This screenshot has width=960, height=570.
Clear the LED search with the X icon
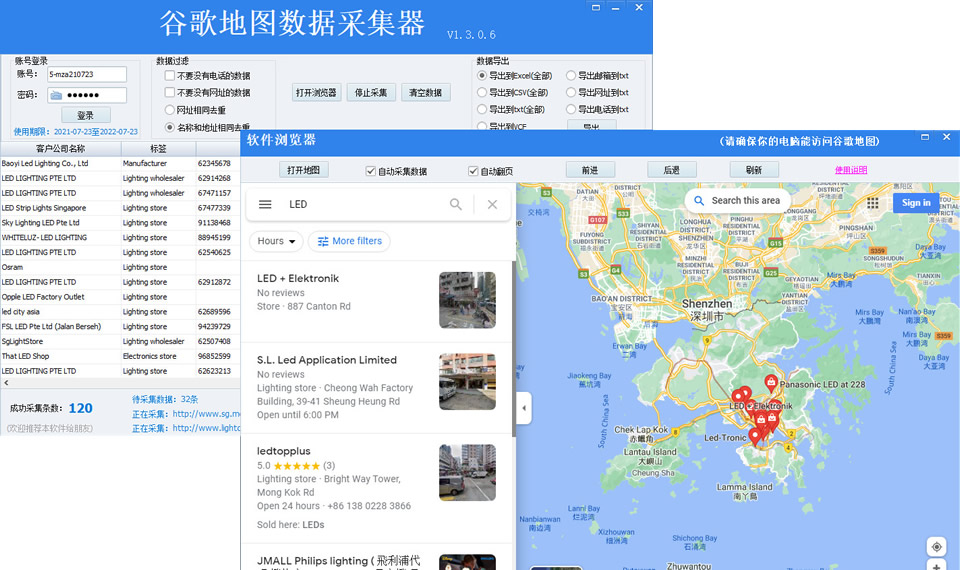[x=492, y=204]
